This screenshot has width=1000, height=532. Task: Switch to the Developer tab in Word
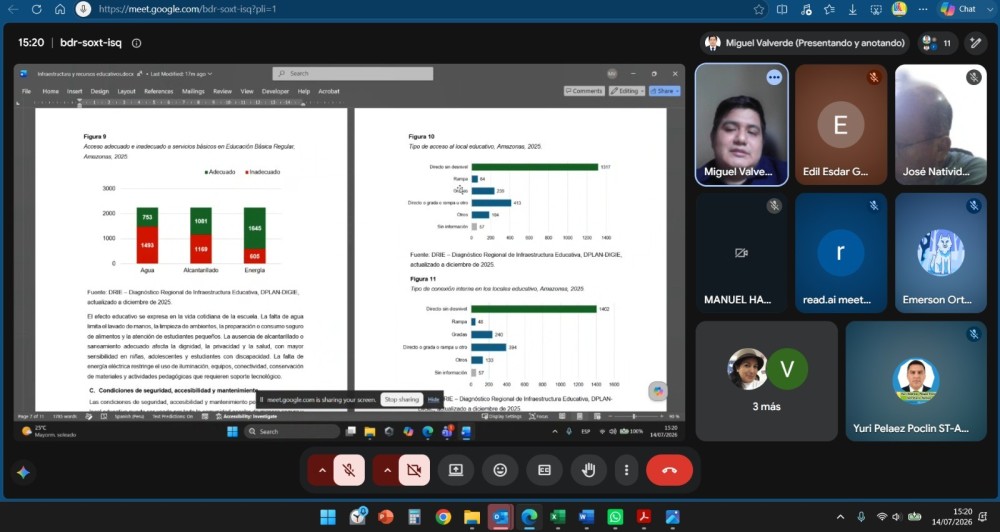tap(275, 91)
